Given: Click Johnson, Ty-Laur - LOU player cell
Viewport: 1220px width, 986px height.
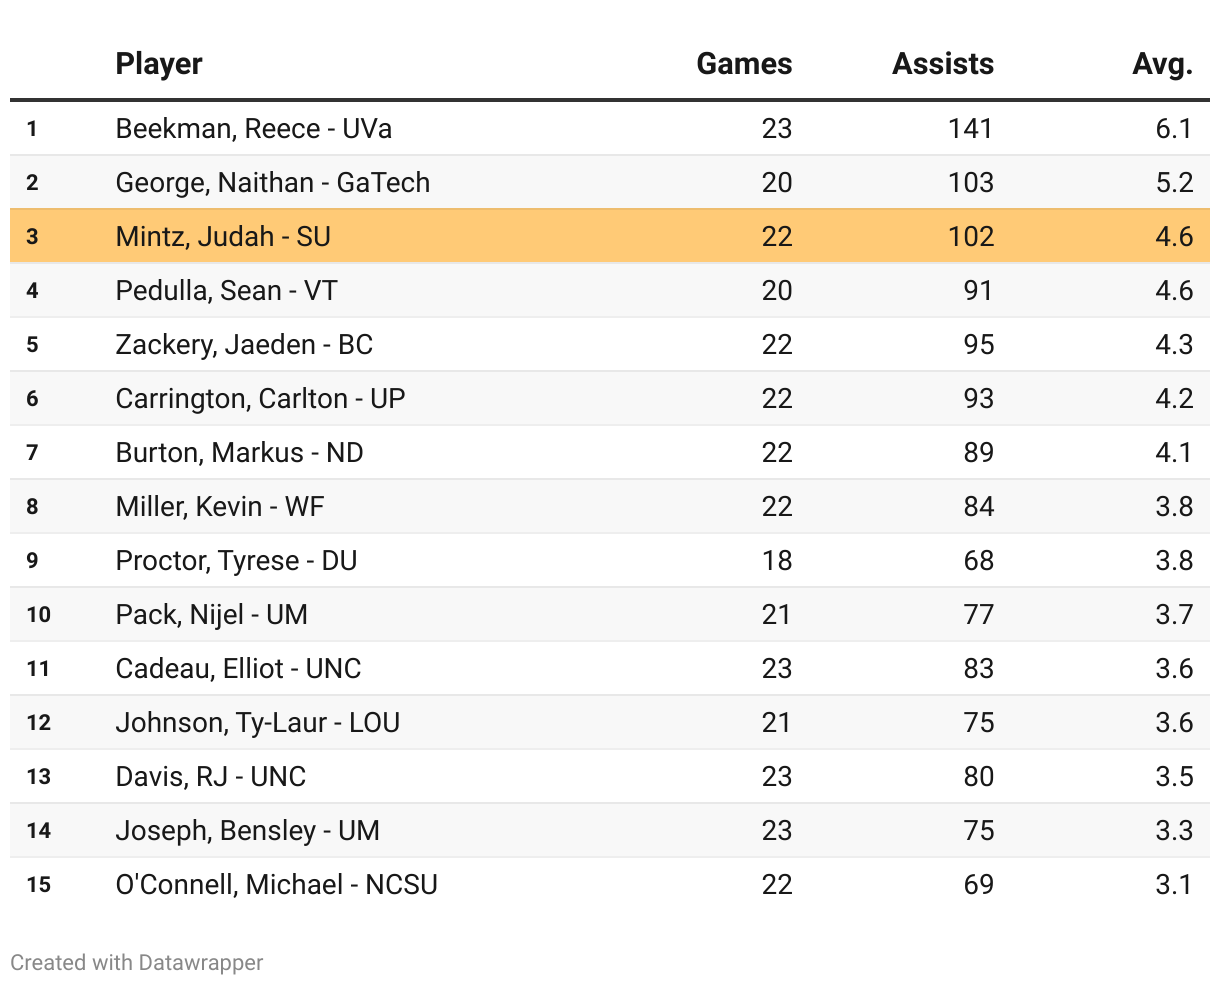Looking at the screenshot, I should click(258, 723).
